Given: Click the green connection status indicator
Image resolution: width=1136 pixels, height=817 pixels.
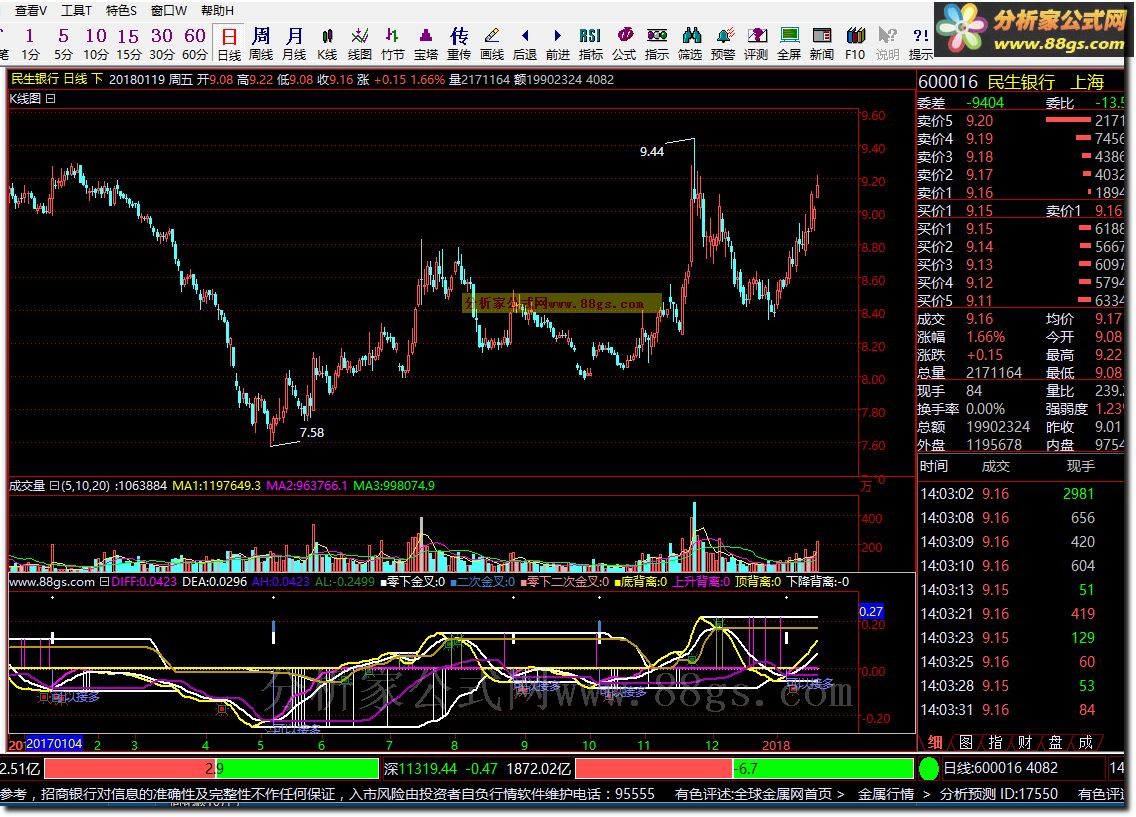Looking at the screenshot, I should [928, 768].
